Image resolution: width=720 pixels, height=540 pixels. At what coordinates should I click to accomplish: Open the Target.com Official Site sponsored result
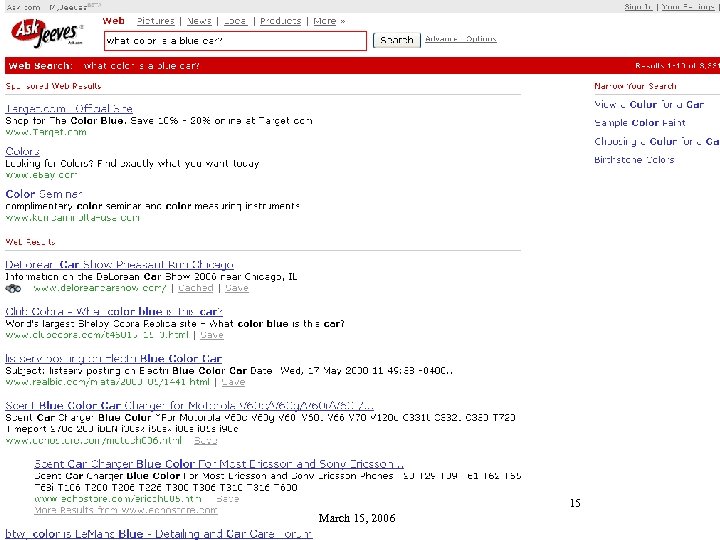[x=69, y=109]
